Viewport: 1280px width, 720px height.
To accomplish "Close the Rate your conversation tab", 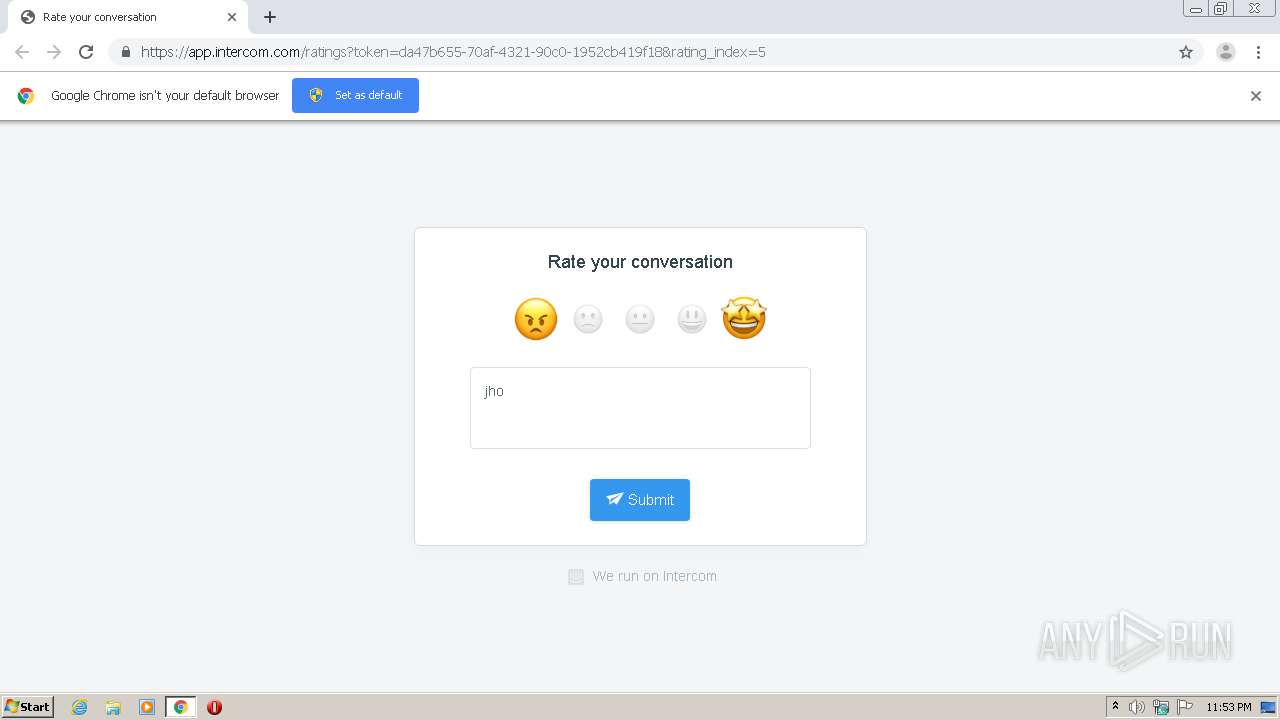I will click(232, 17).
